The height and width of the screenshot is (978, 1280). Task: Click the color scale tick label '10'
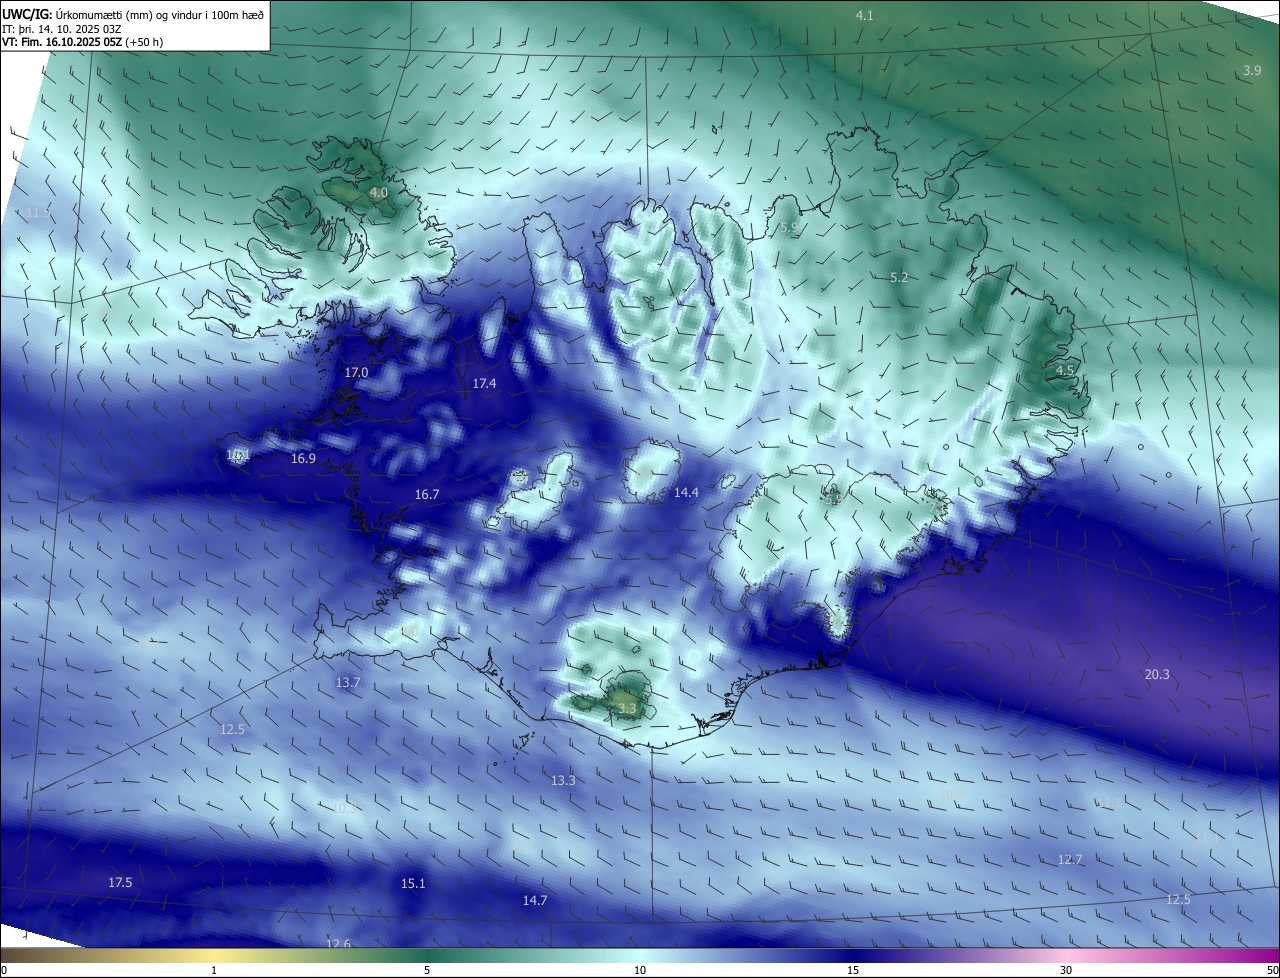(640, 970)
